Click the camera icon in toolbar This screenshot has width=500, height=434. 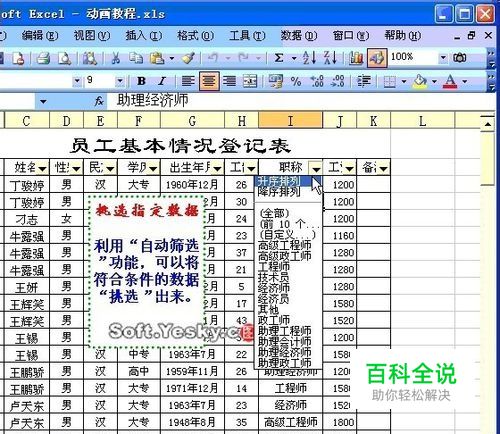tap(460, 58)
